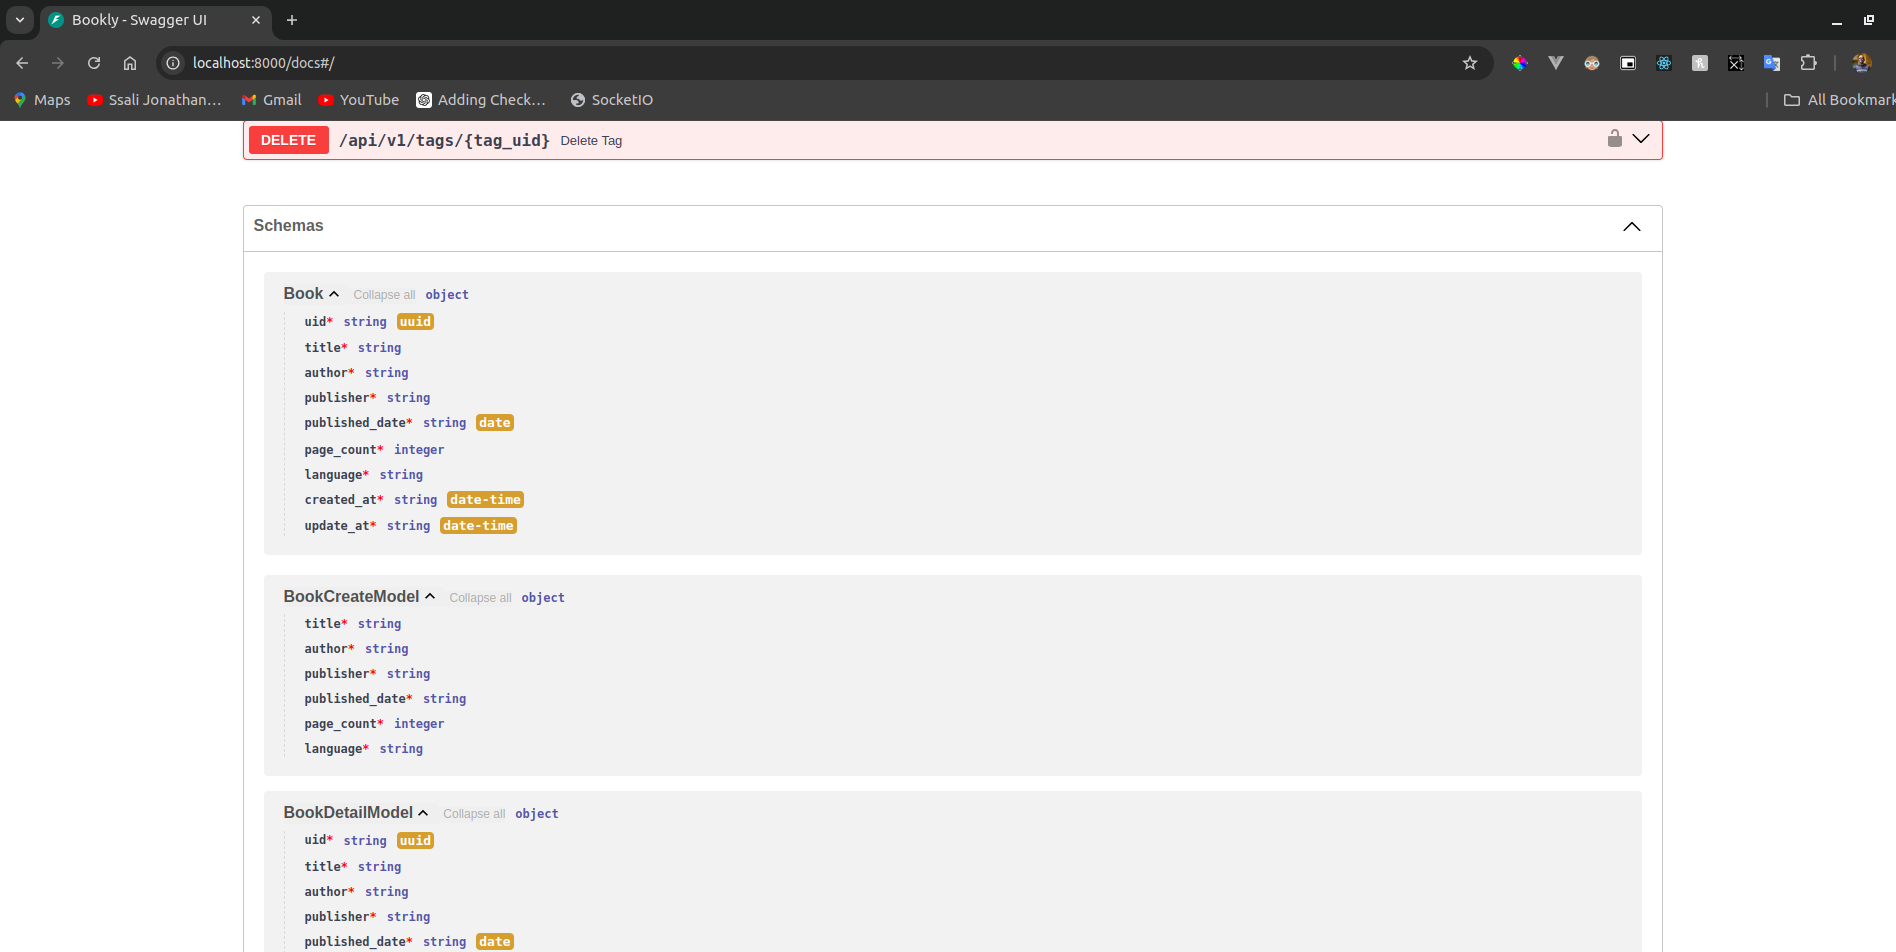Collapse the Schemas section
Image resolution: width=1896 pixels, height=952 pixels.
[1631, 226]
